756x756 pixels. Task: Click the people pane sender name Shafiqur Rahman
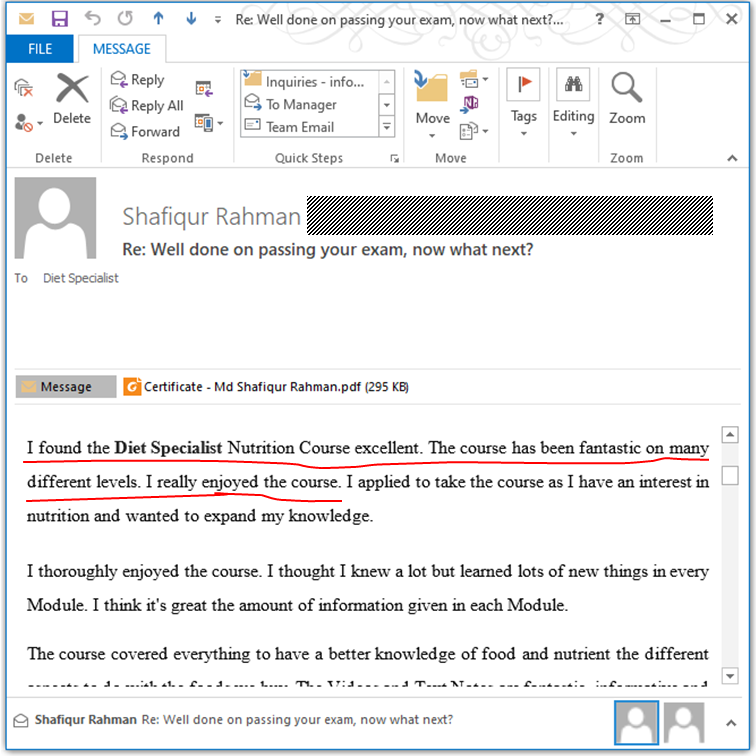[x=85, y=719]
